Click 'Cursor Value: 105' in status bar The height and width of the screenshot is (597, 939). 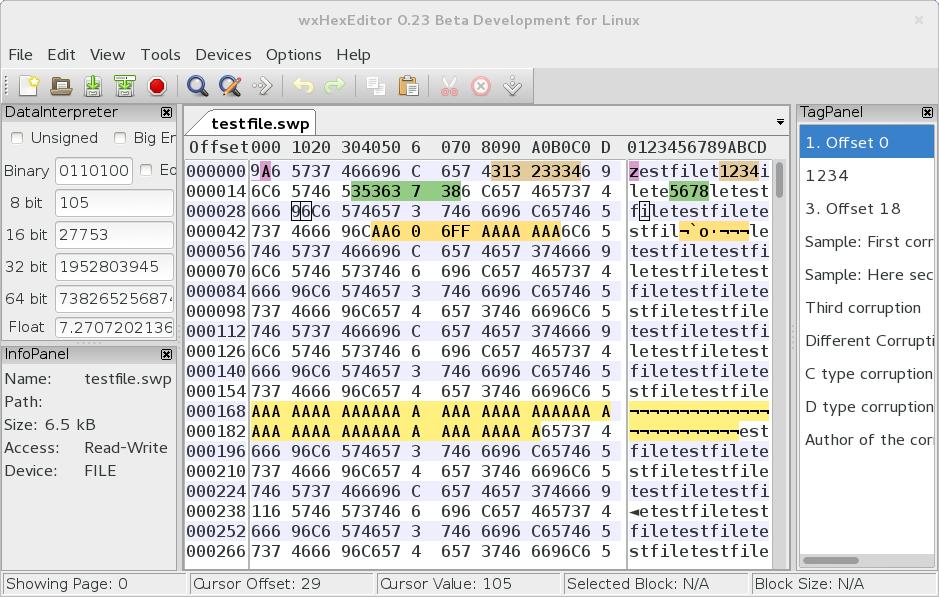point(467,584)
